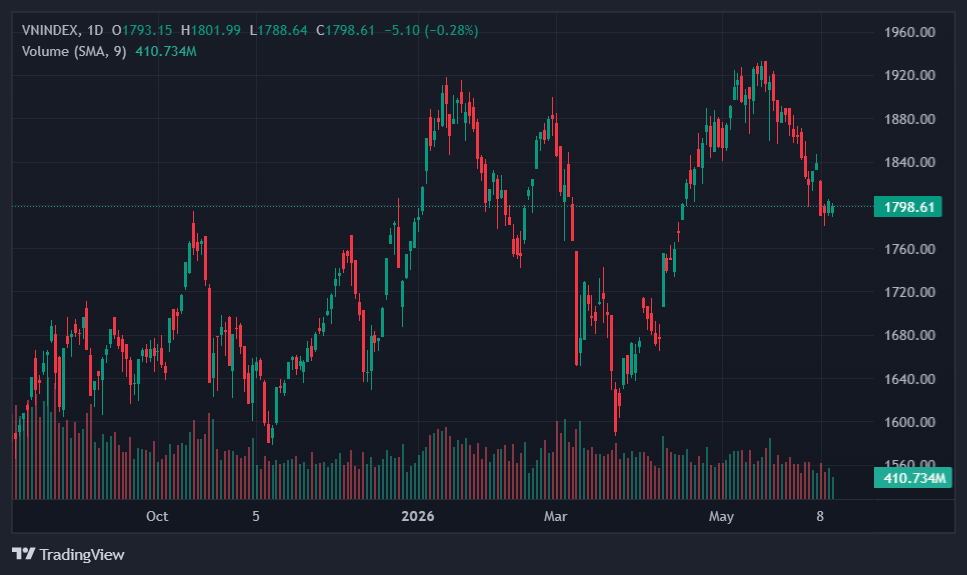This screenshot has height=575, width=967.
Task: Click the 1960.00 price axis label
Action: (x=910, y=32)
